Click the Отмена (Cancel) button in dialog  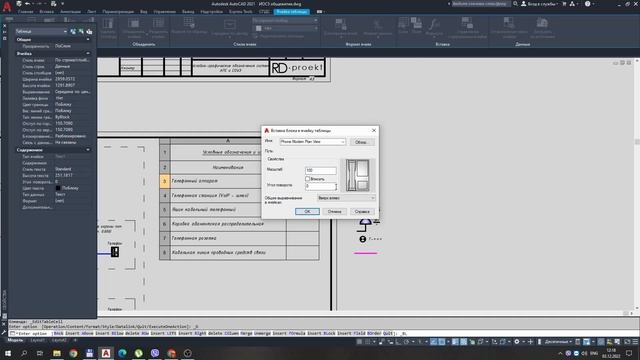tap(334, 211)
